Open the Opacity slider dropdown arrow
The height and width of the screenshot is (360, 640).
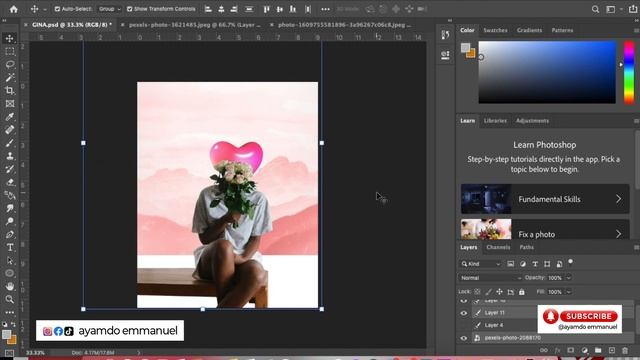569,278
